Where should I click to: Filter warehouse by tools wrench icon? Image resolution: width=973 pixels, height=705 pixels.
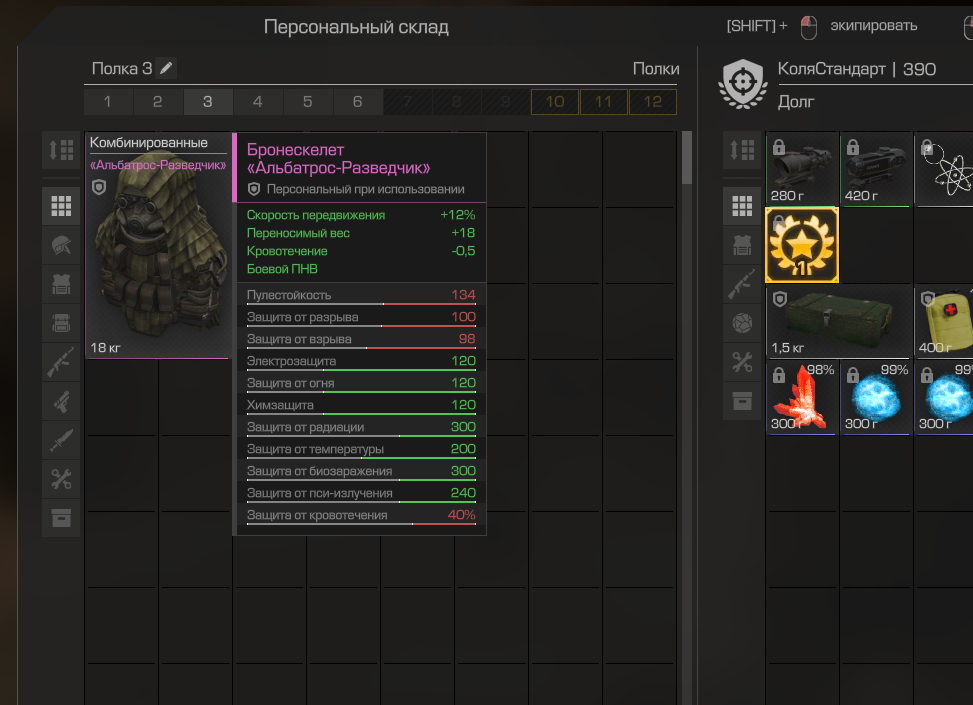click(x=61, y=479)
